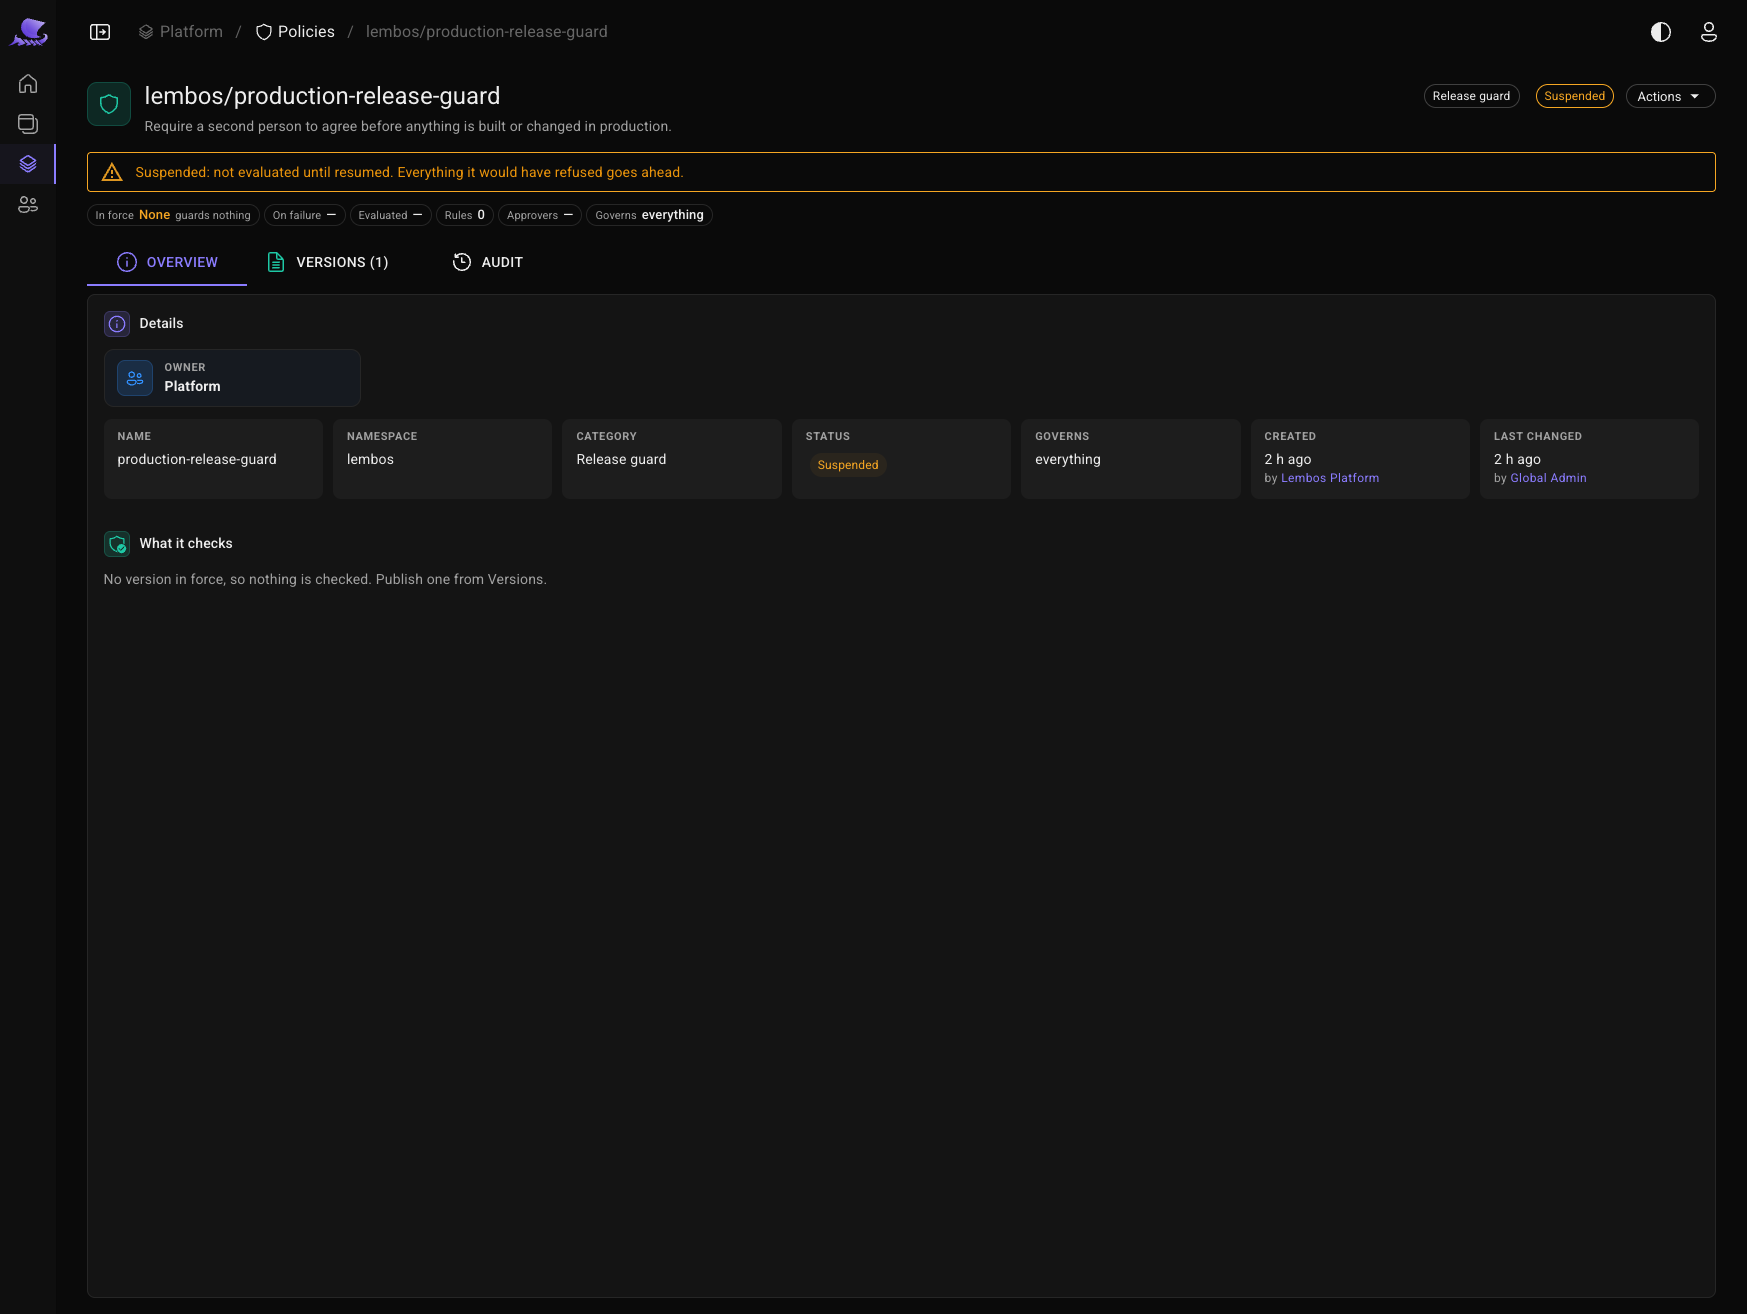Click the Approvers chip
Screen dimensions: 1747x1314
(540, 215)
